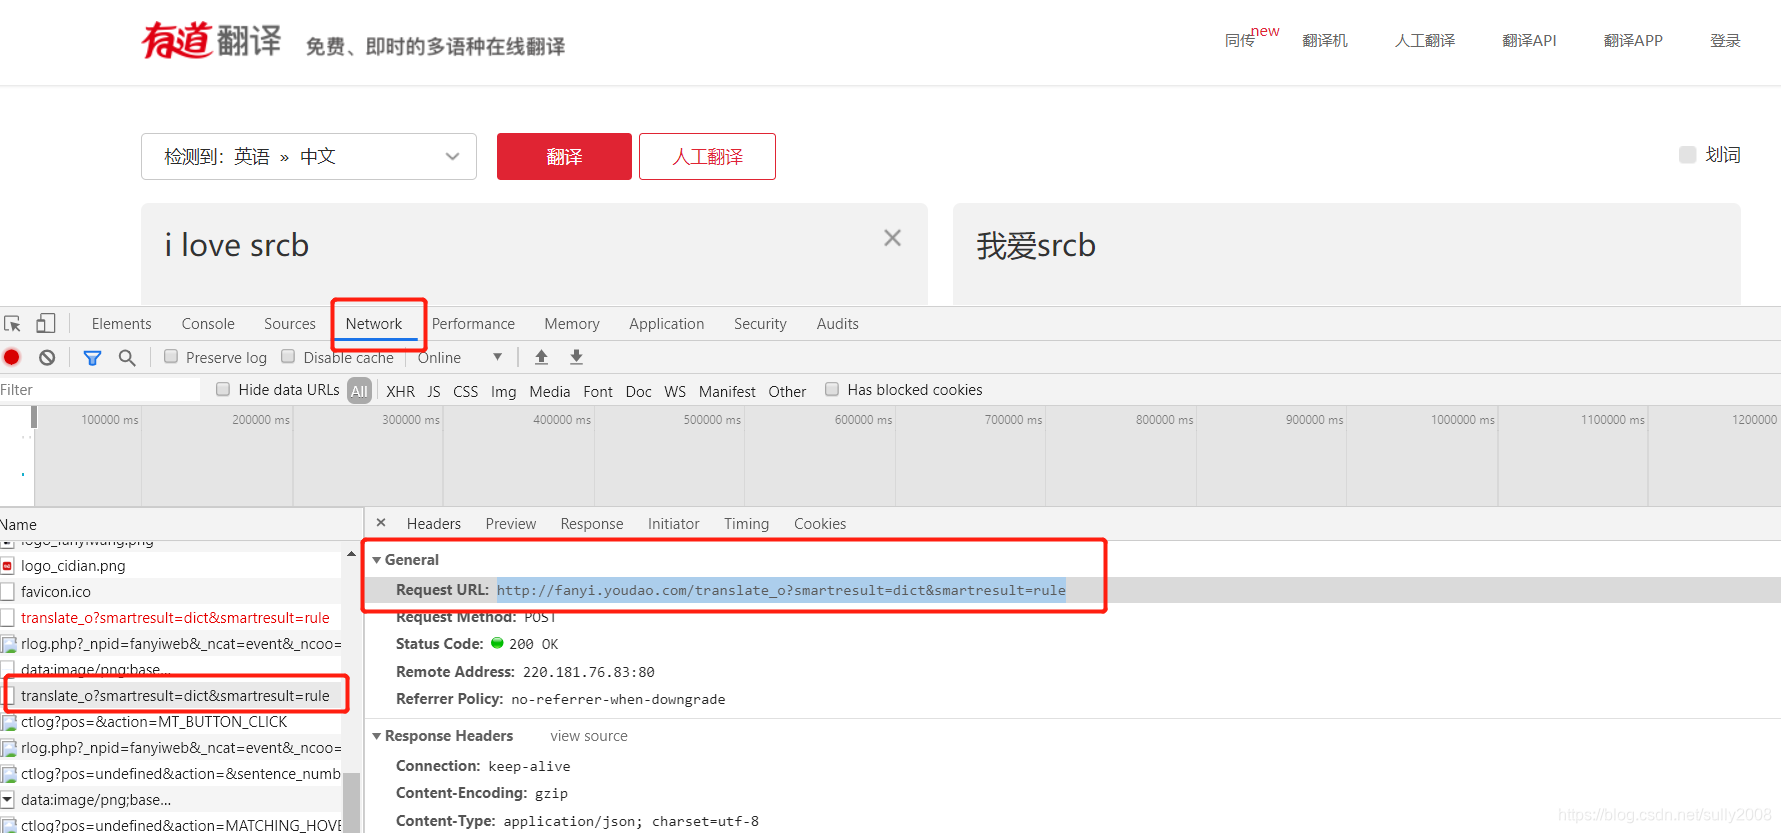Screen dimensions: 1781x833
Task: Switch to the Network tab
Action: [x=374, y=324]
